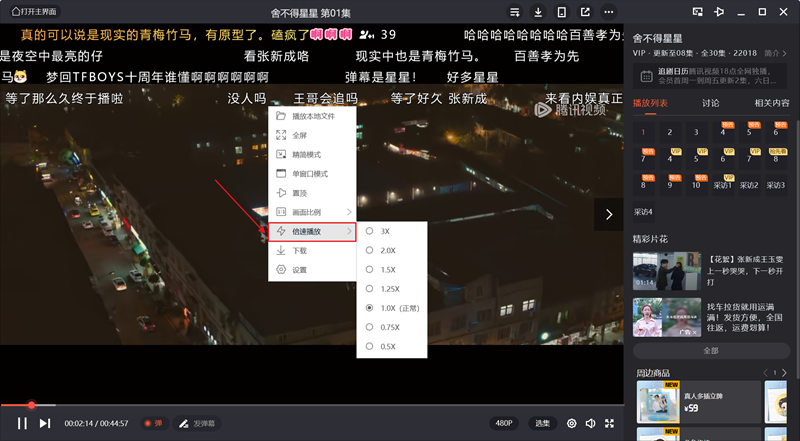Click the 舍不得星星 title in side panel
Viewport: 800px width, 441px height.
tap(657, 38)
